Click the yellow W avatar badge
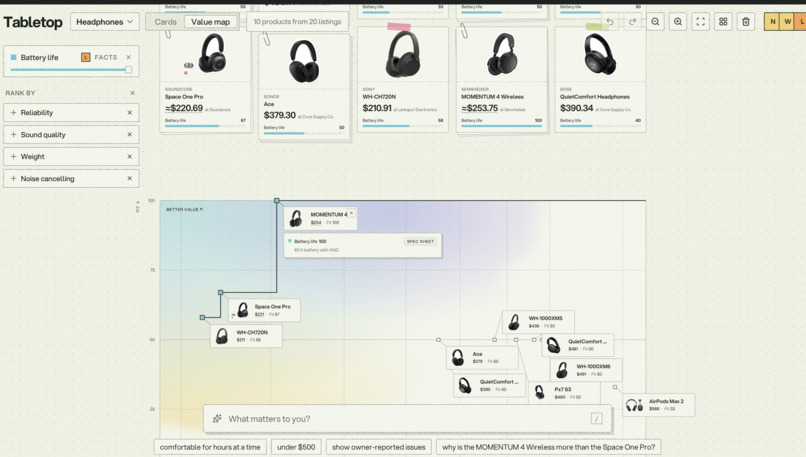The height and width of the screenshot is (457, 806). point(787,22)
